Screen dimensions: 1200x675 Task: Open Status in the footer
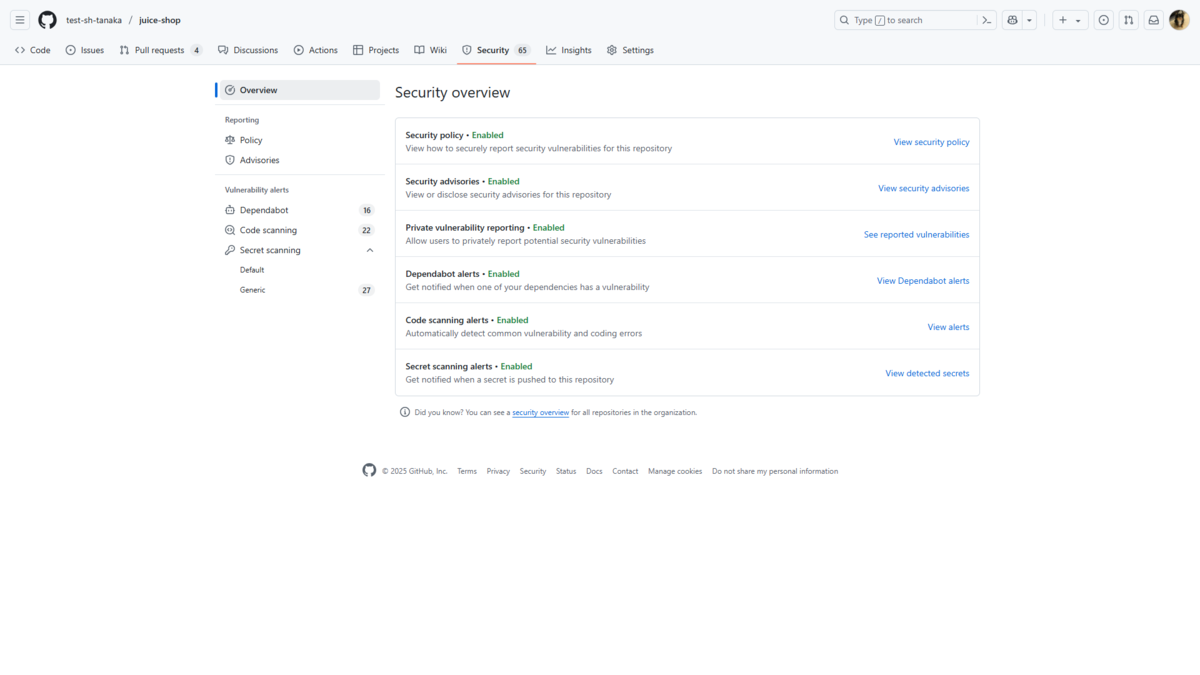pos(566,471)
